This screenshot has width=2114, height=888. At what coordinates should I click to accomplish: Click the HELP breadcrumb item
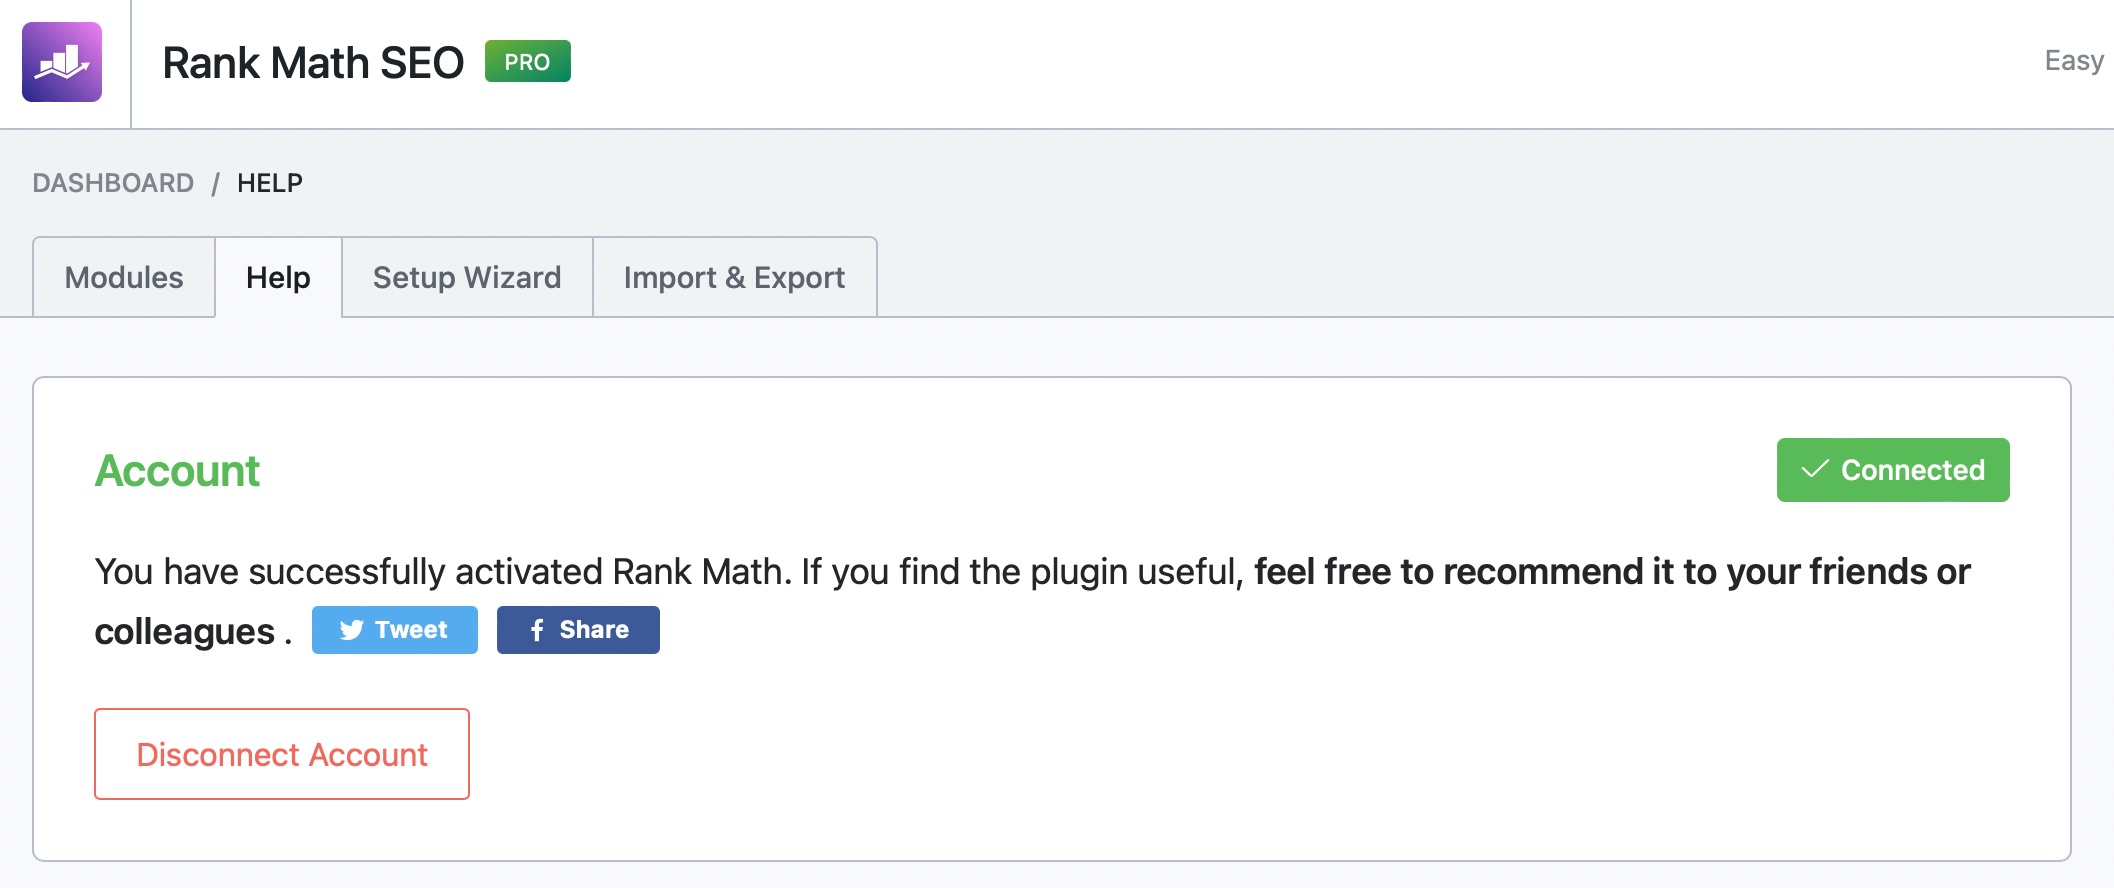tap(270, 183)
